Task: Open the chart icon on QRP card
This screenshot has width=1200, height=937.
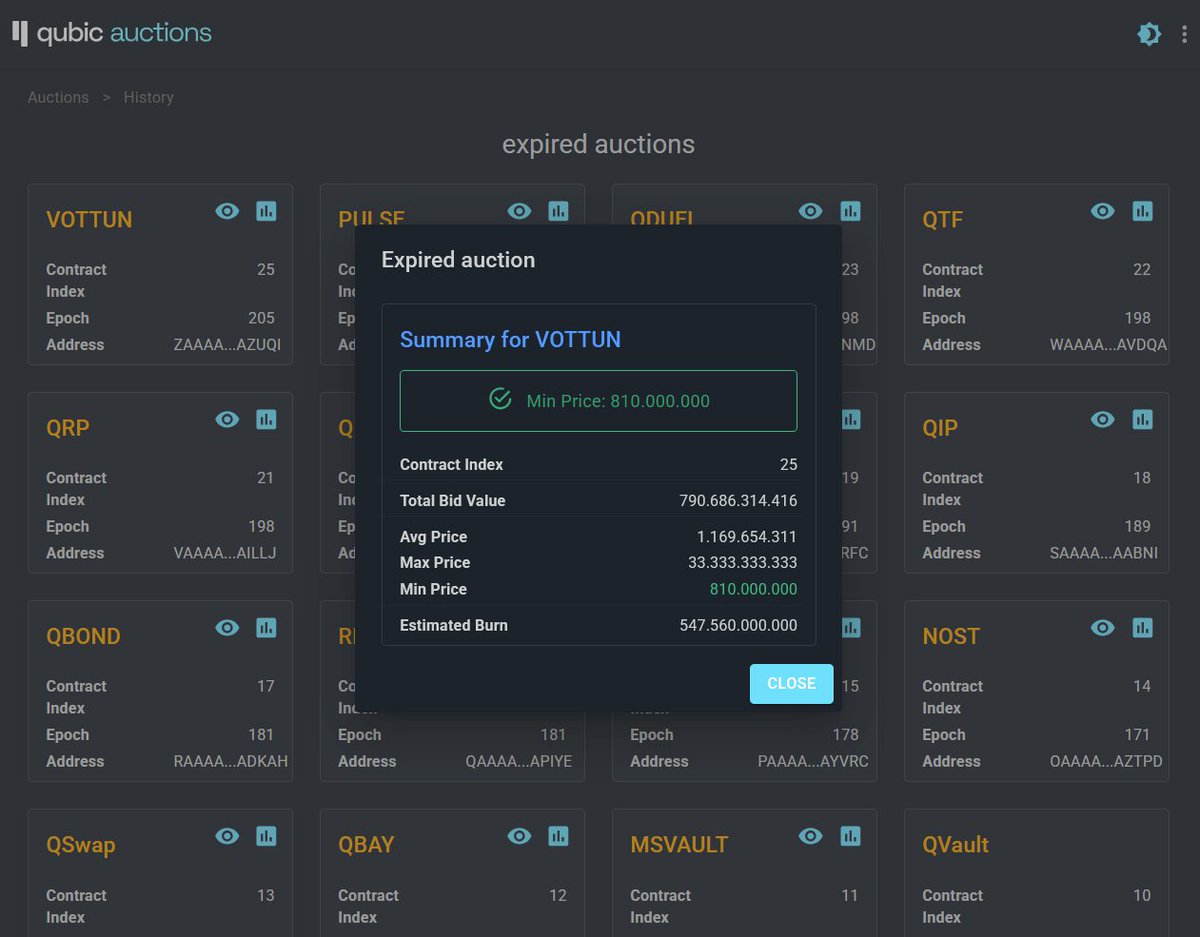Action: 266,419
